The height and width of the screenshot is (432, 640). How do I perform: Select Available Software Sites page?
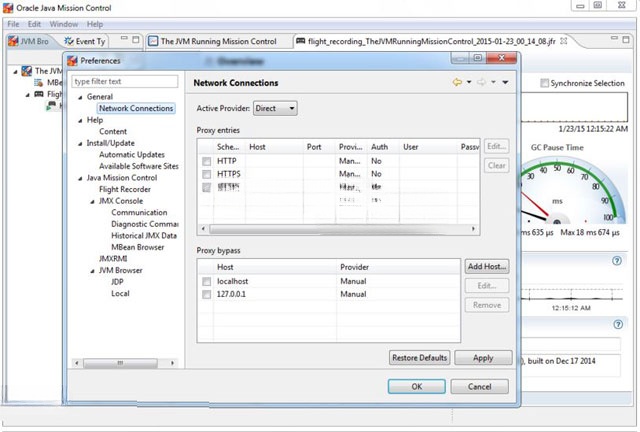point(139,166)
